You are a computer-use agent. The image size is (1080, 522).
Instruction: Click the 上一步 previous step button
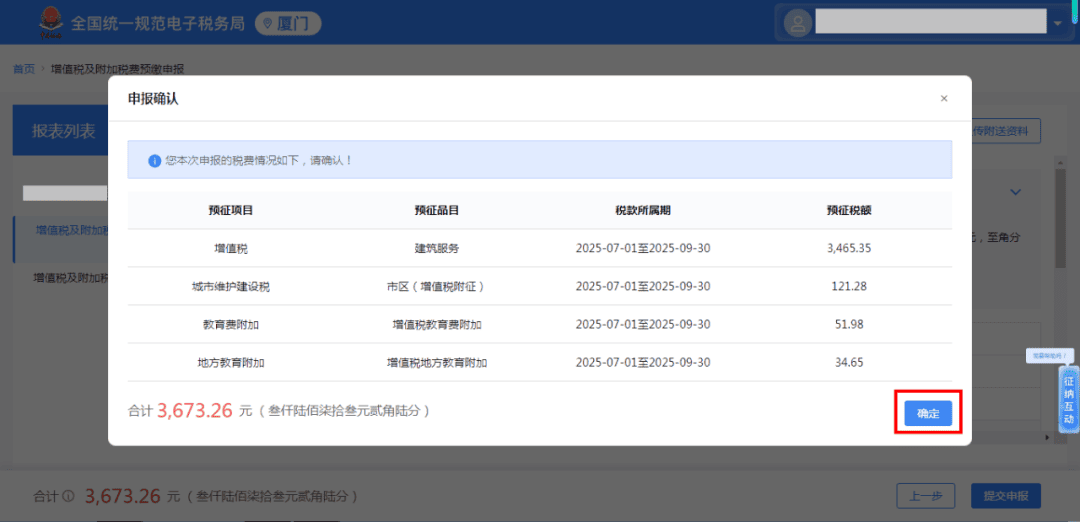click(925, 496)
